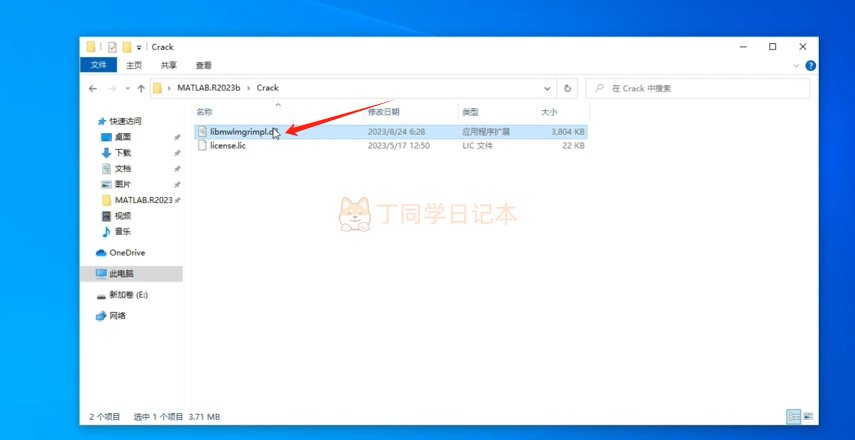The image size is (855, 440).
Task: Click the license.lic file icon
Action: 202,146
